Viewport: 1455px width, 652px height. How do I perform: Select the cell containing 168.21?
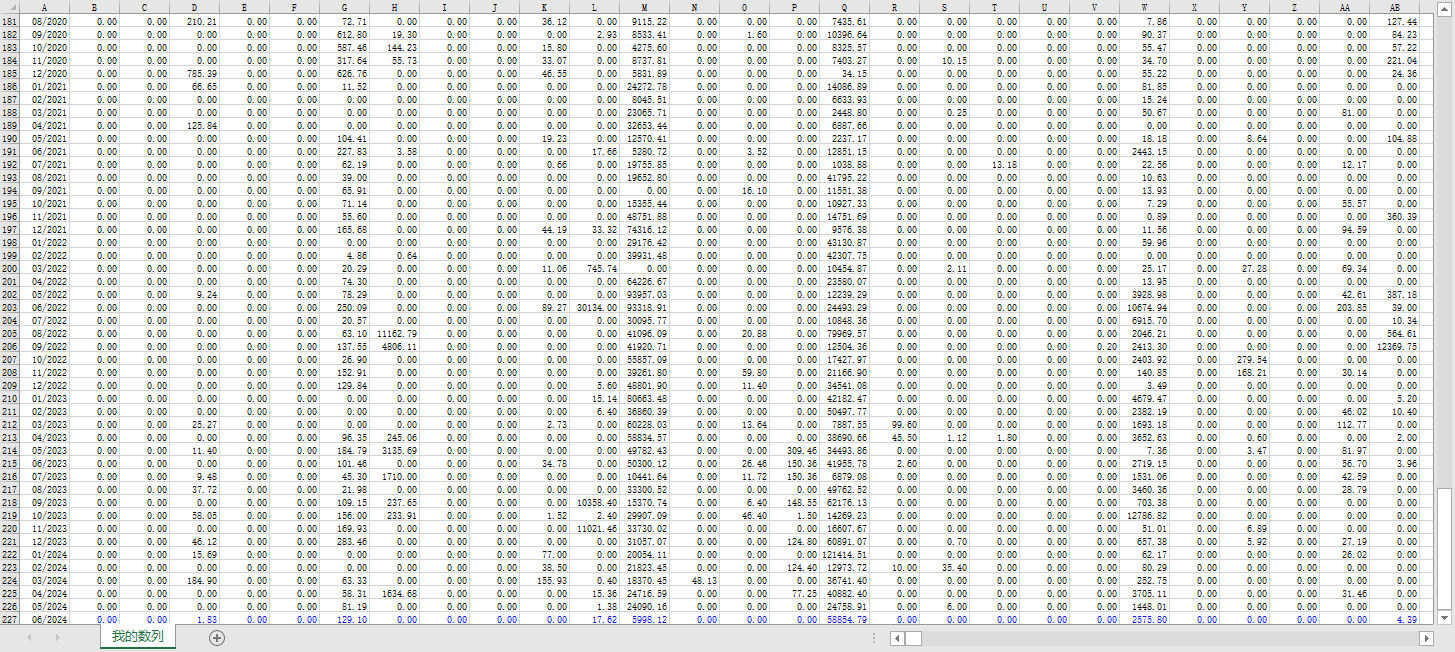(x=1245, y=372)
